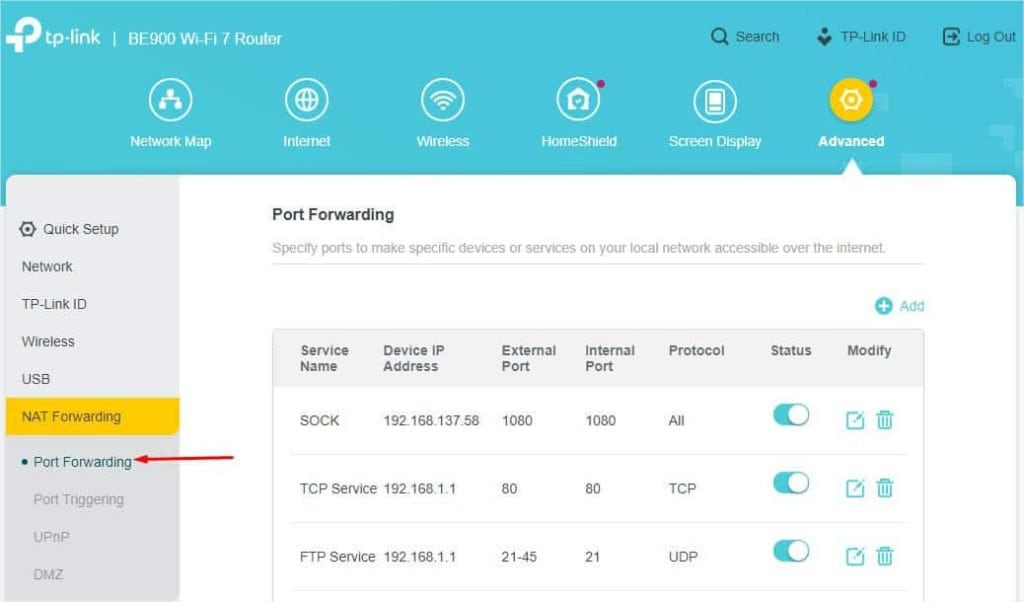Expand the Quick Setup menu item

79,229
